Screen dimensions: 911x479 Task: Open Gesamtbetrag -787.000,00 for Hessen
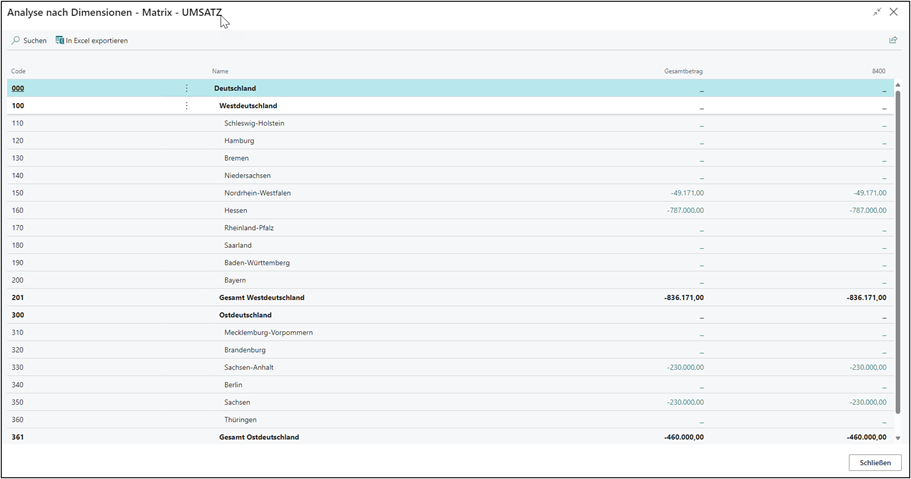[x=685, y=210]
